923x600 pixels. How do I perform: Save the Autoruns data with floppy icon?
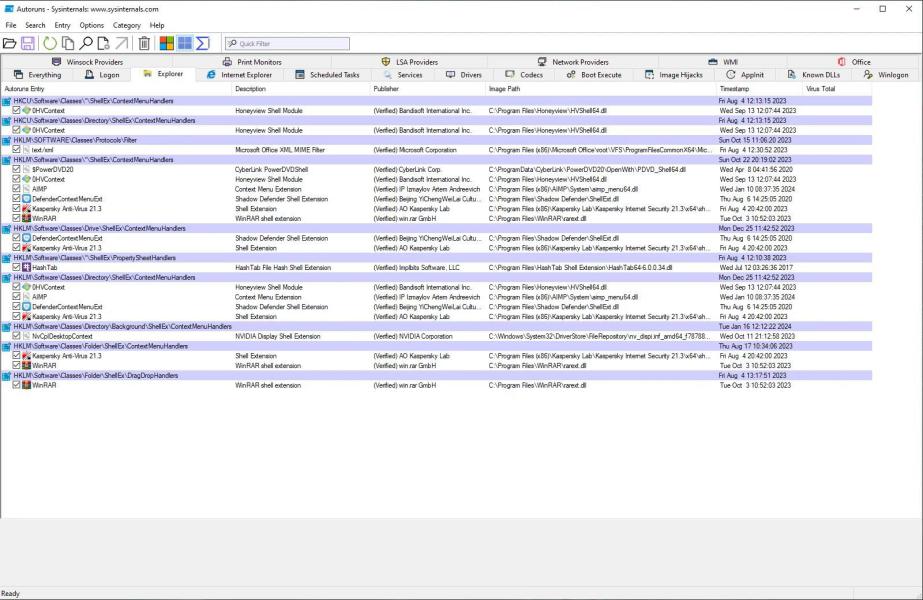point(28,43)
